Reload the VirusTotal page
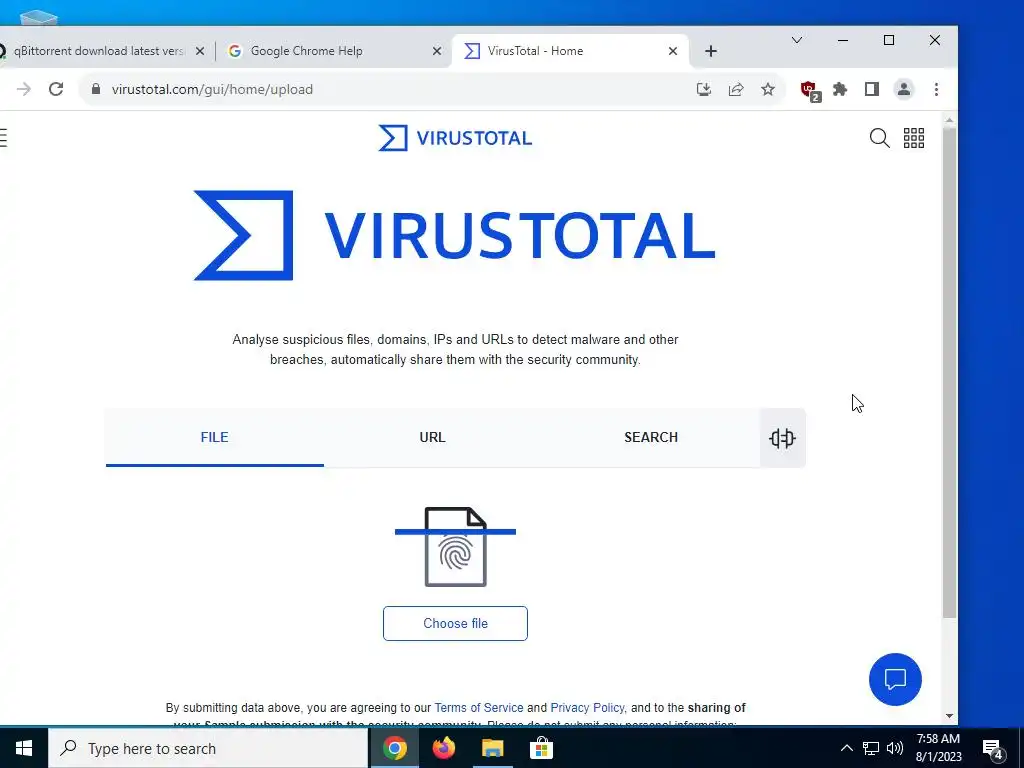This screenshot has width=1024, height=768. 56,89
